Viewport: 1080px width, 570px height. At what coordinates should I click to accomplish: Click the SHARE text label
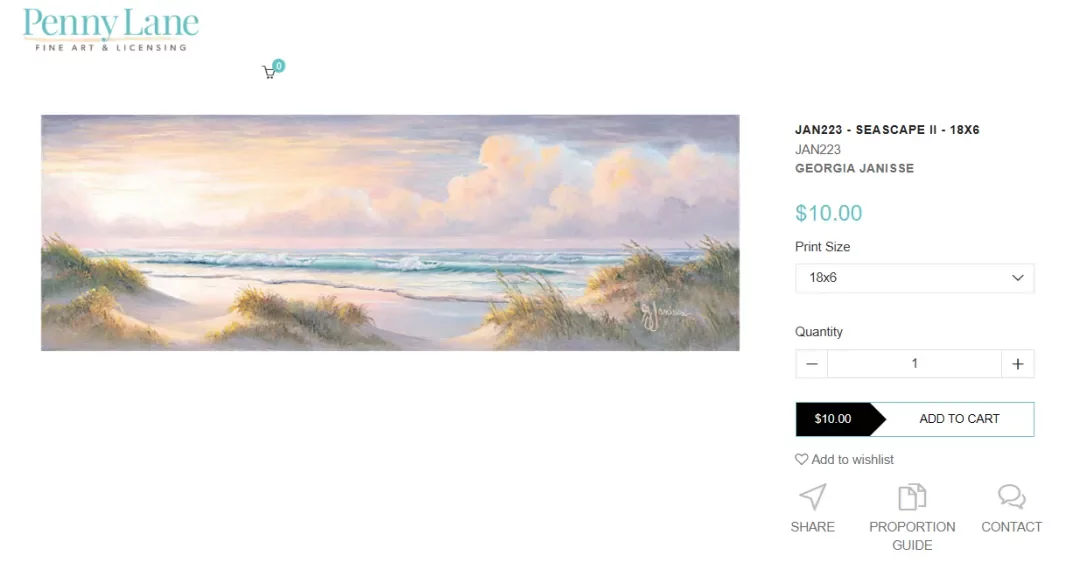(812, 527)
